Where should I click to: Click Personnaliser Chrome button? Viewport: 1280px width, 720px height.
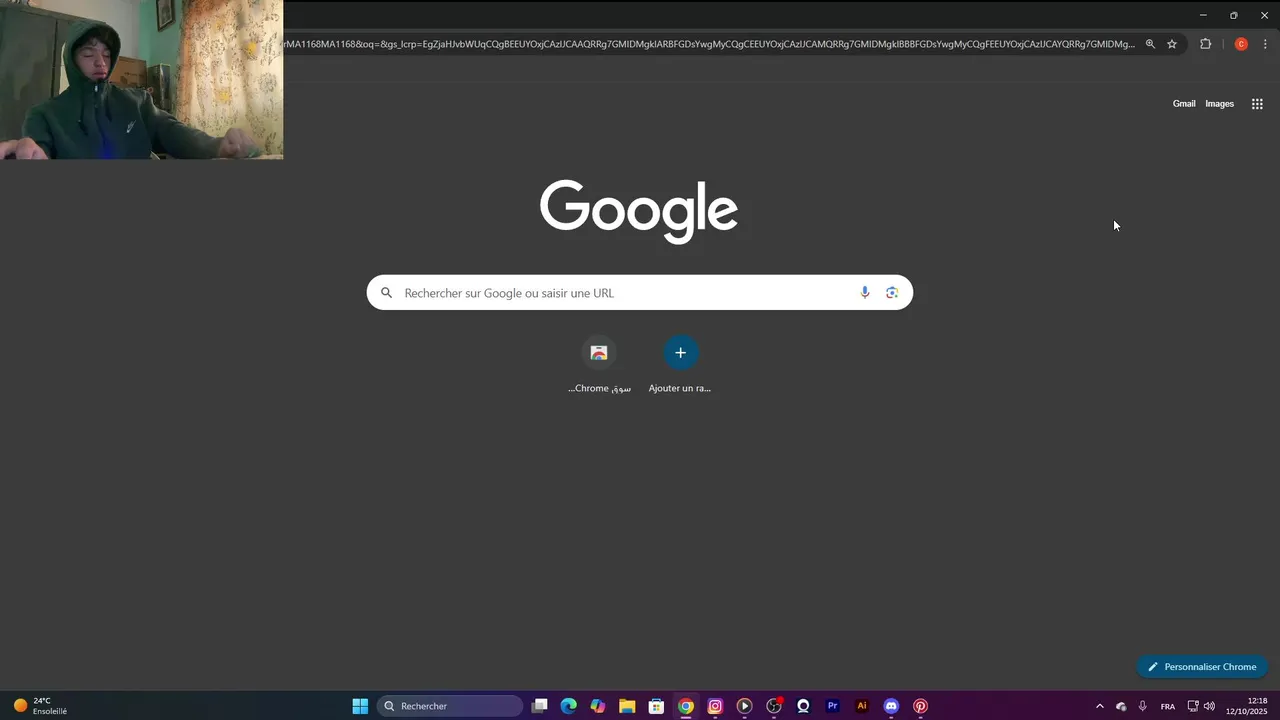coord(1202,667)
